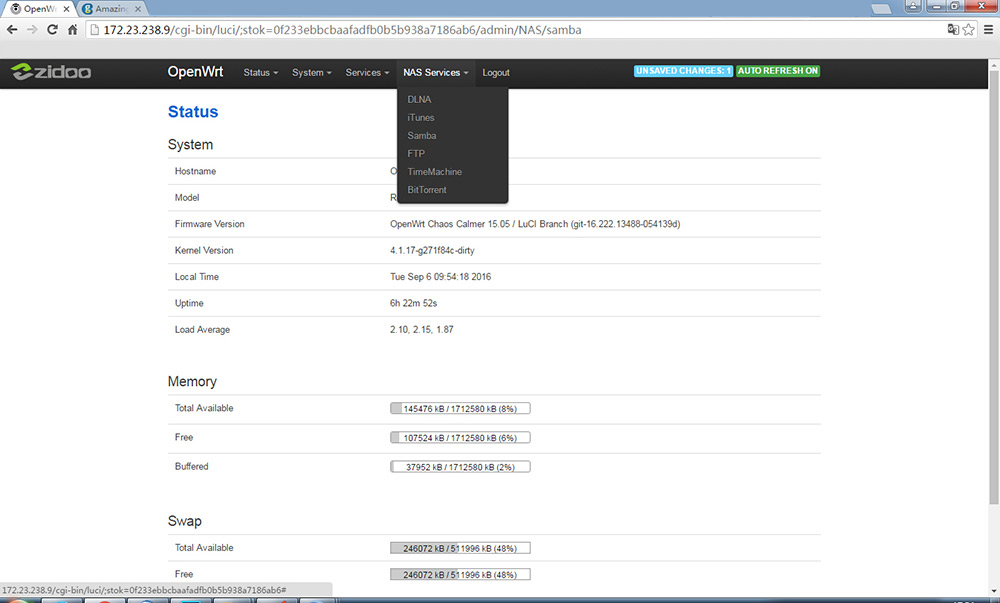
Task: Close the OpenWrt browser tab
Action: point(66,9)
